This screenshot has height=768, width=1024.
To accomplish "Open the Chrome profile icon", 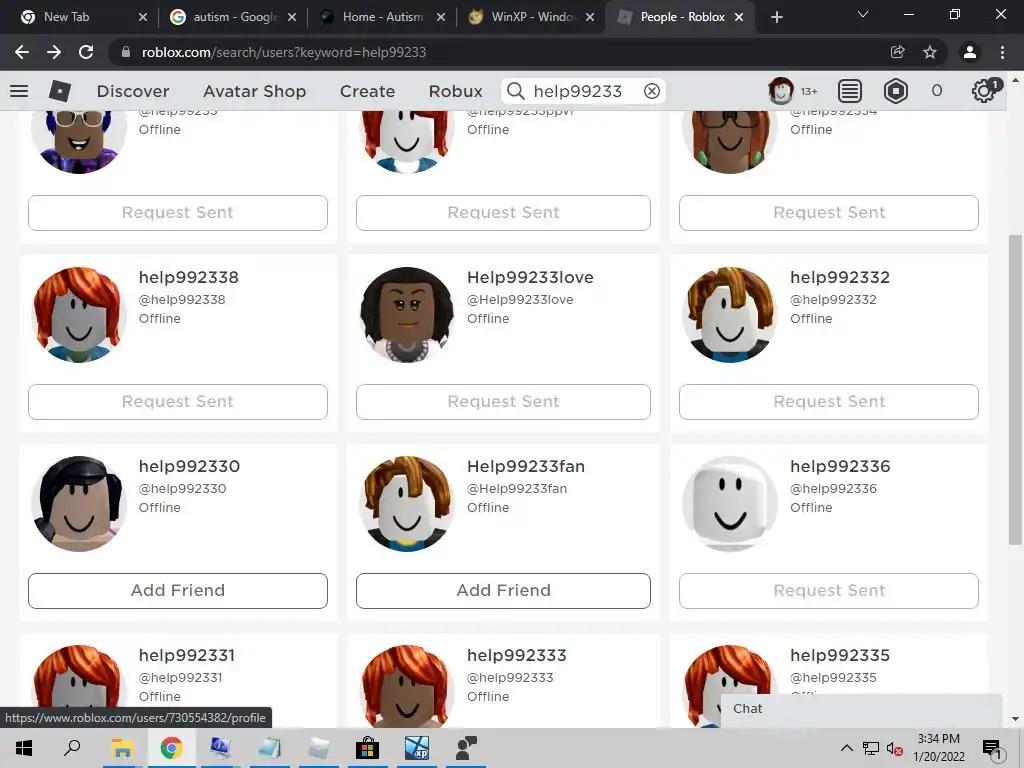I will [970, 52].
